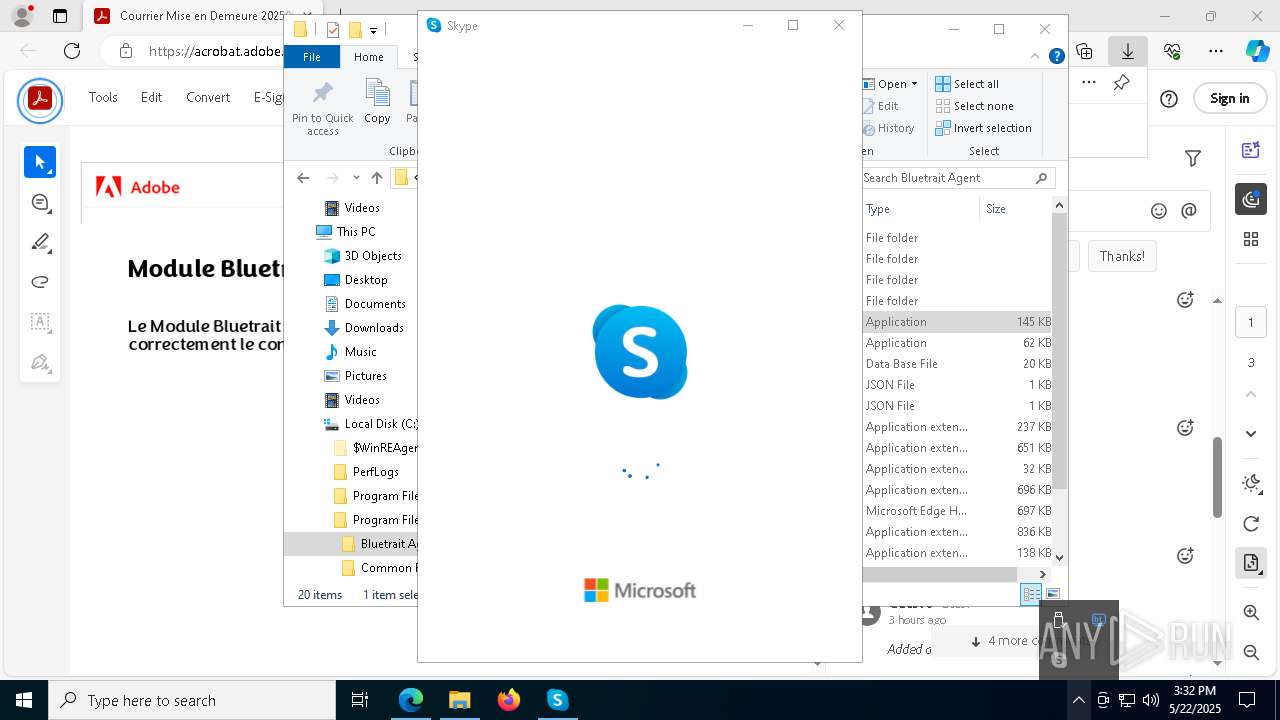Click the Copy icon in Explorer ribbon
Image resolution: width=1280 pixels, height=720 pixels.
click(377, 102)
